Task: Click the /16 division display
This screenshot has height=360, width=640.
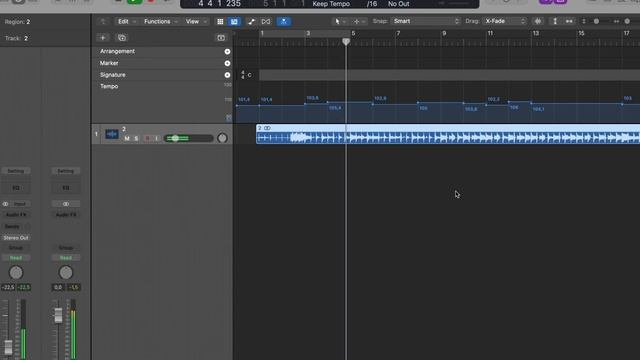Action: coord(372,4)
